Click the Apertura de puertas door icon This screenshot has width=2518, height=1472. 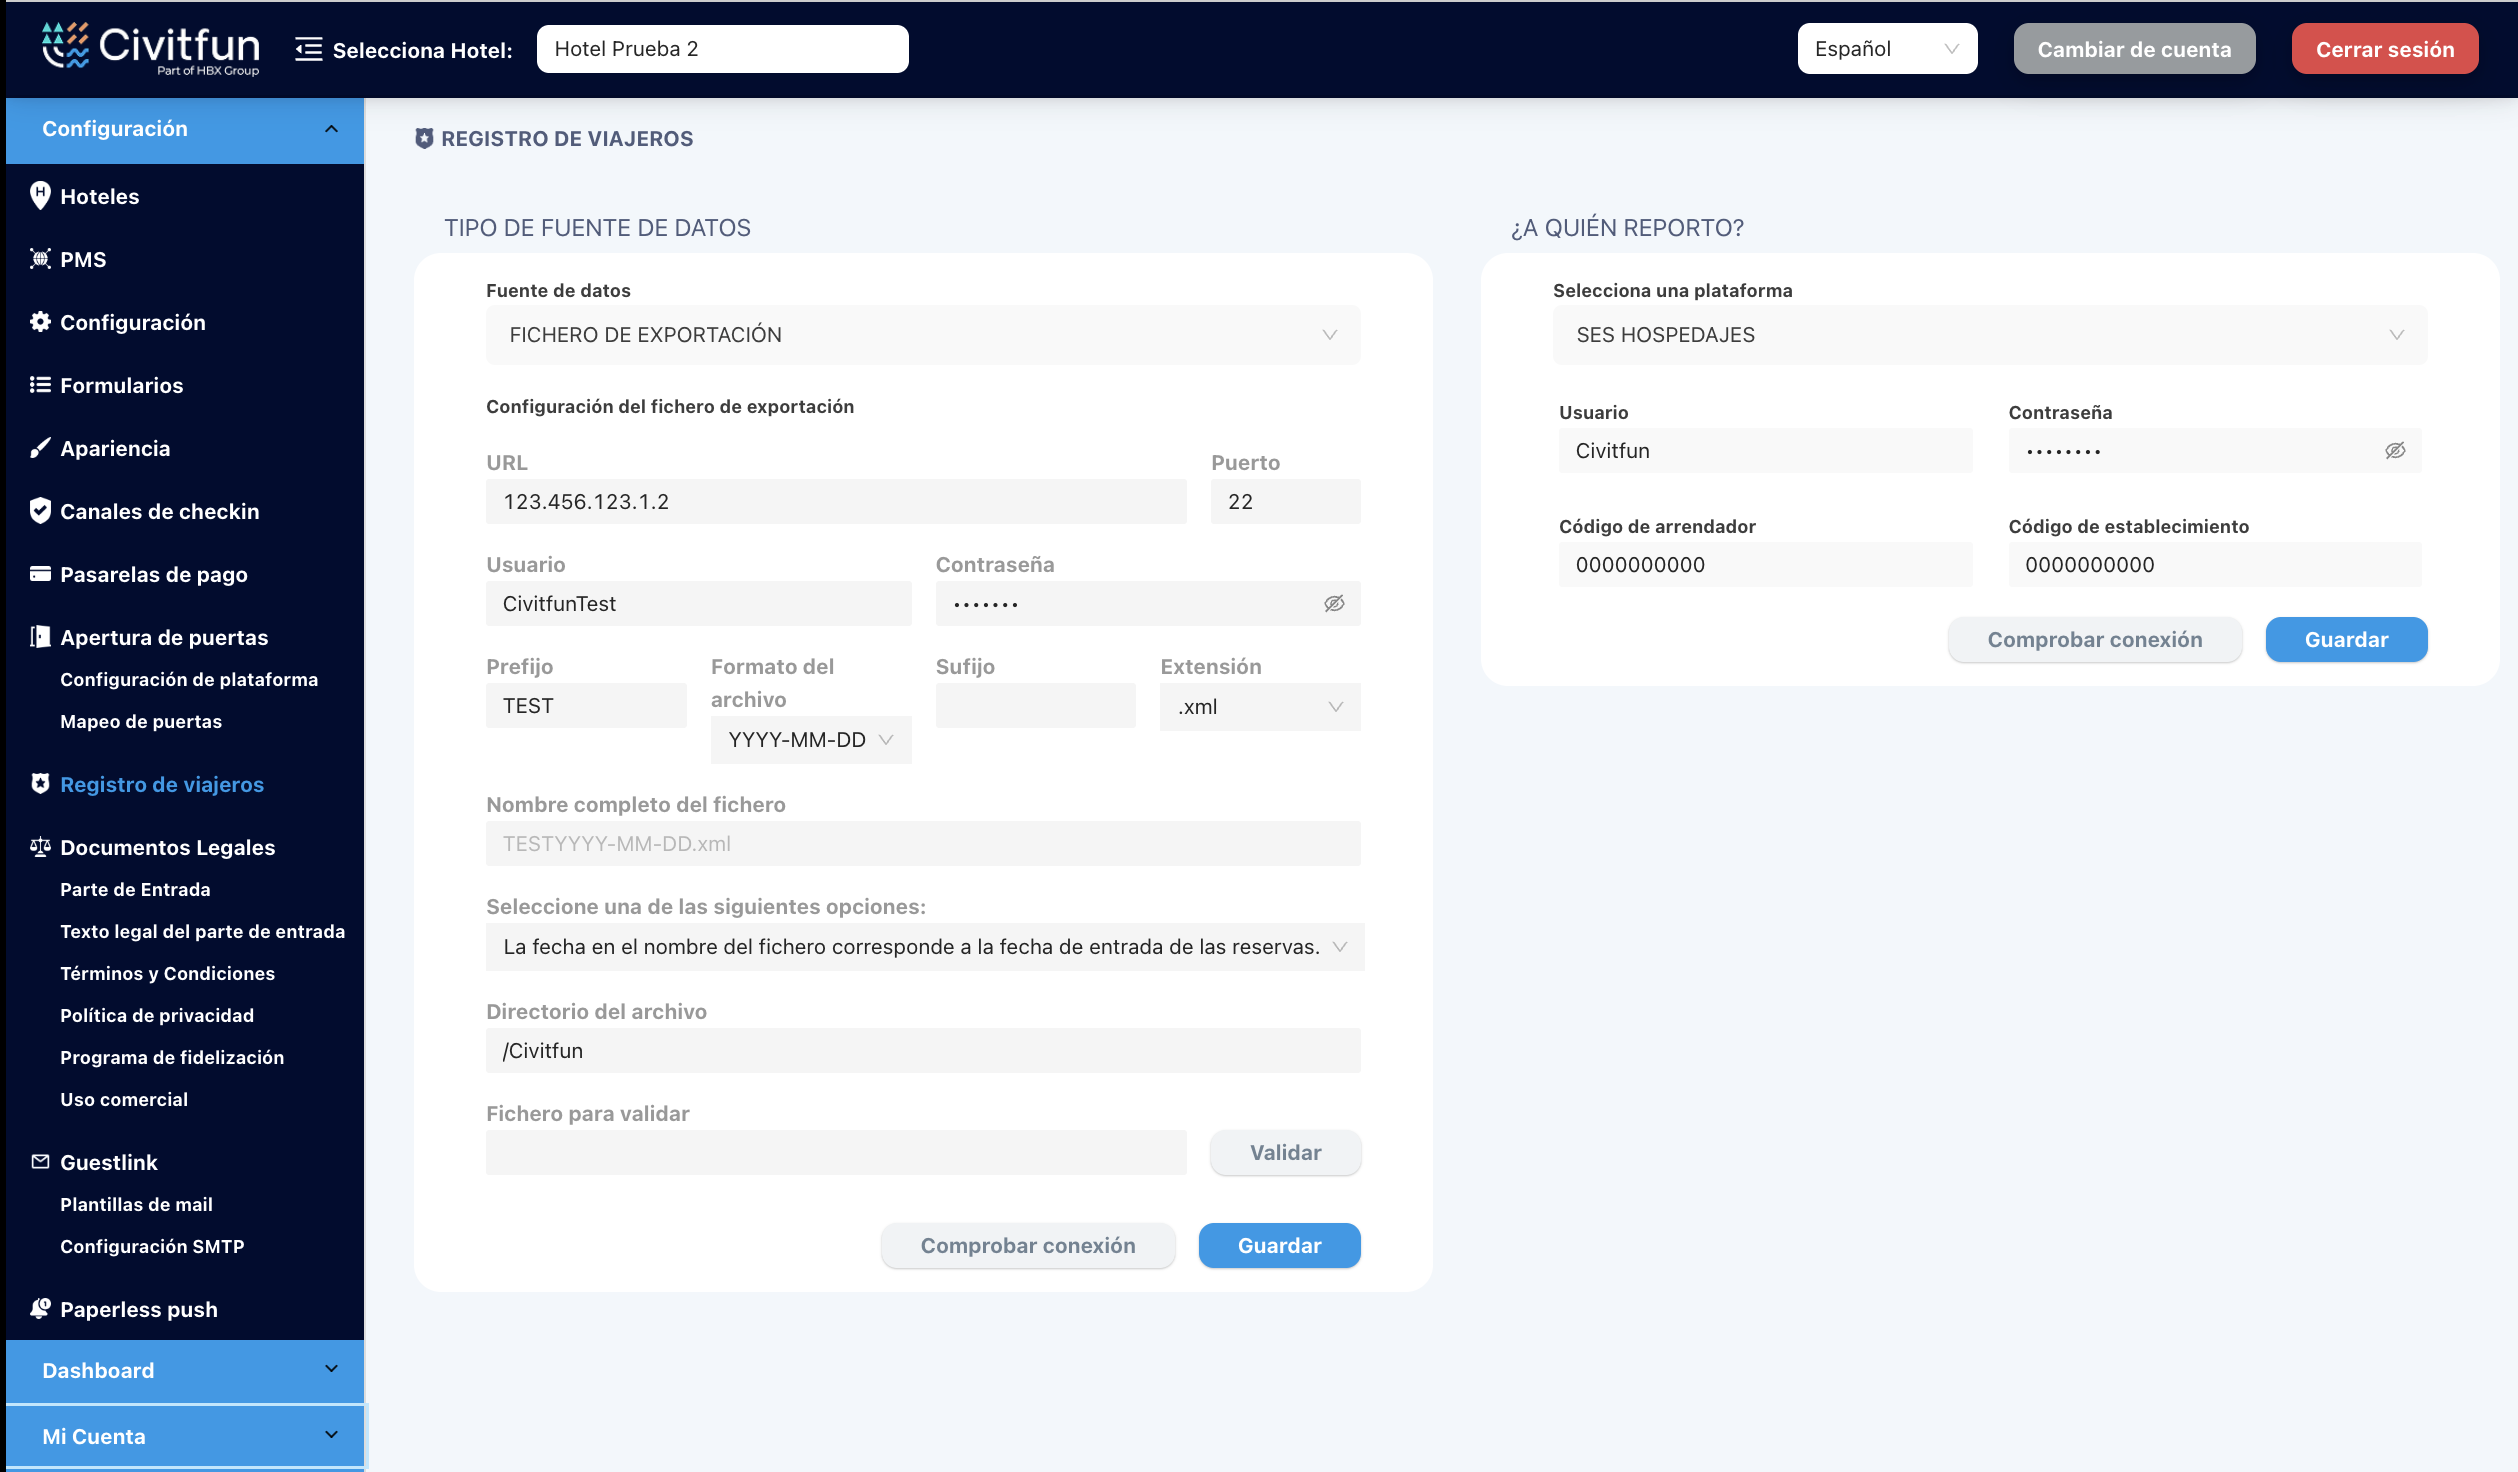(x=40, y=637)
